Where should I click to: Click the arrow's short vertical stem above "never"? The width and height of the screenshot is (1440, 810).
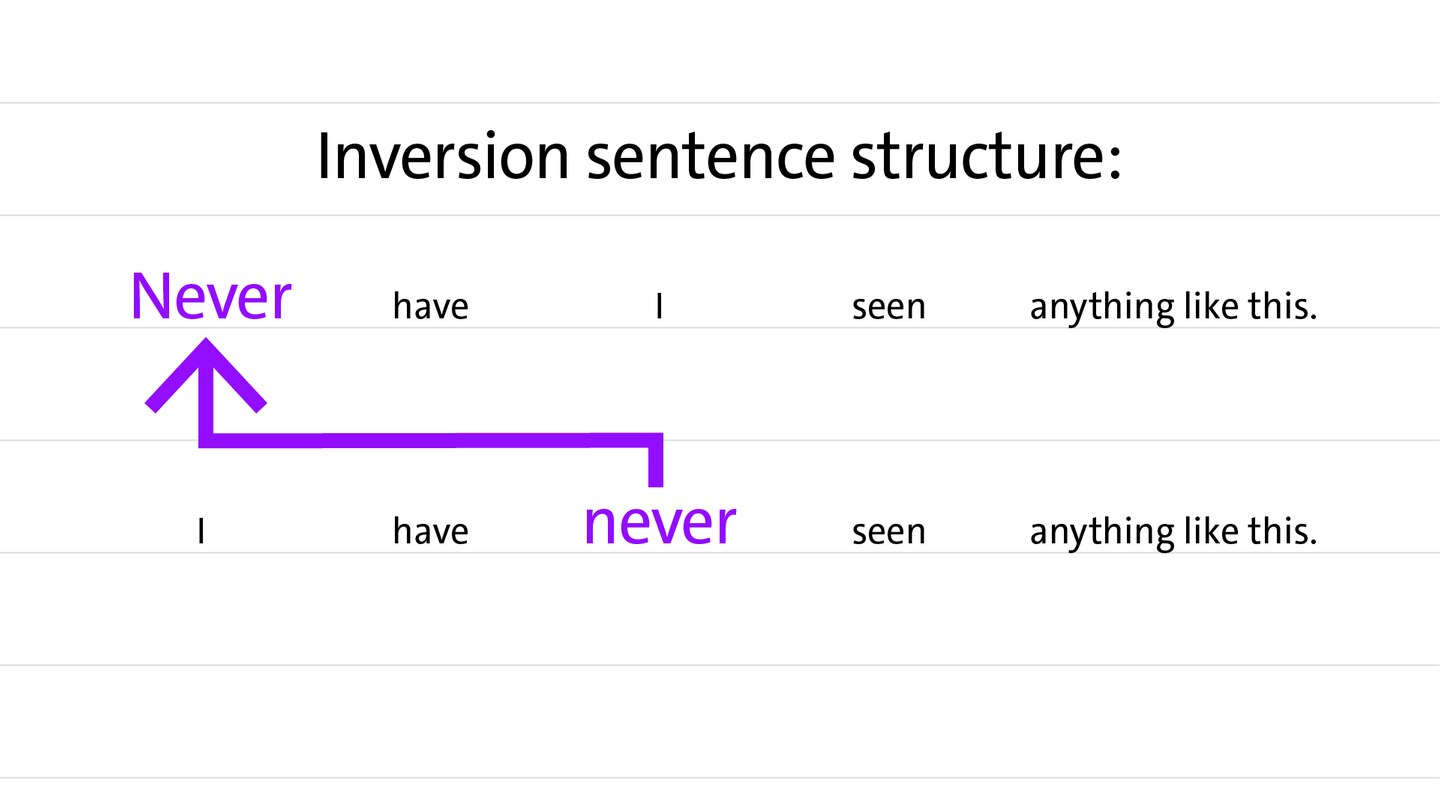pyautogui.click(x=656, y=464)
